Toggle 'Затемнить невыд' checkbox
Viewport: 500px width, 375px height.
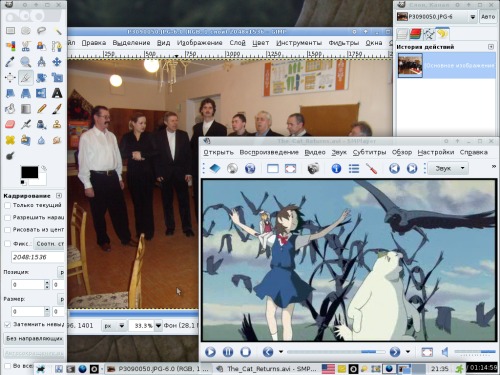point(7,324)
